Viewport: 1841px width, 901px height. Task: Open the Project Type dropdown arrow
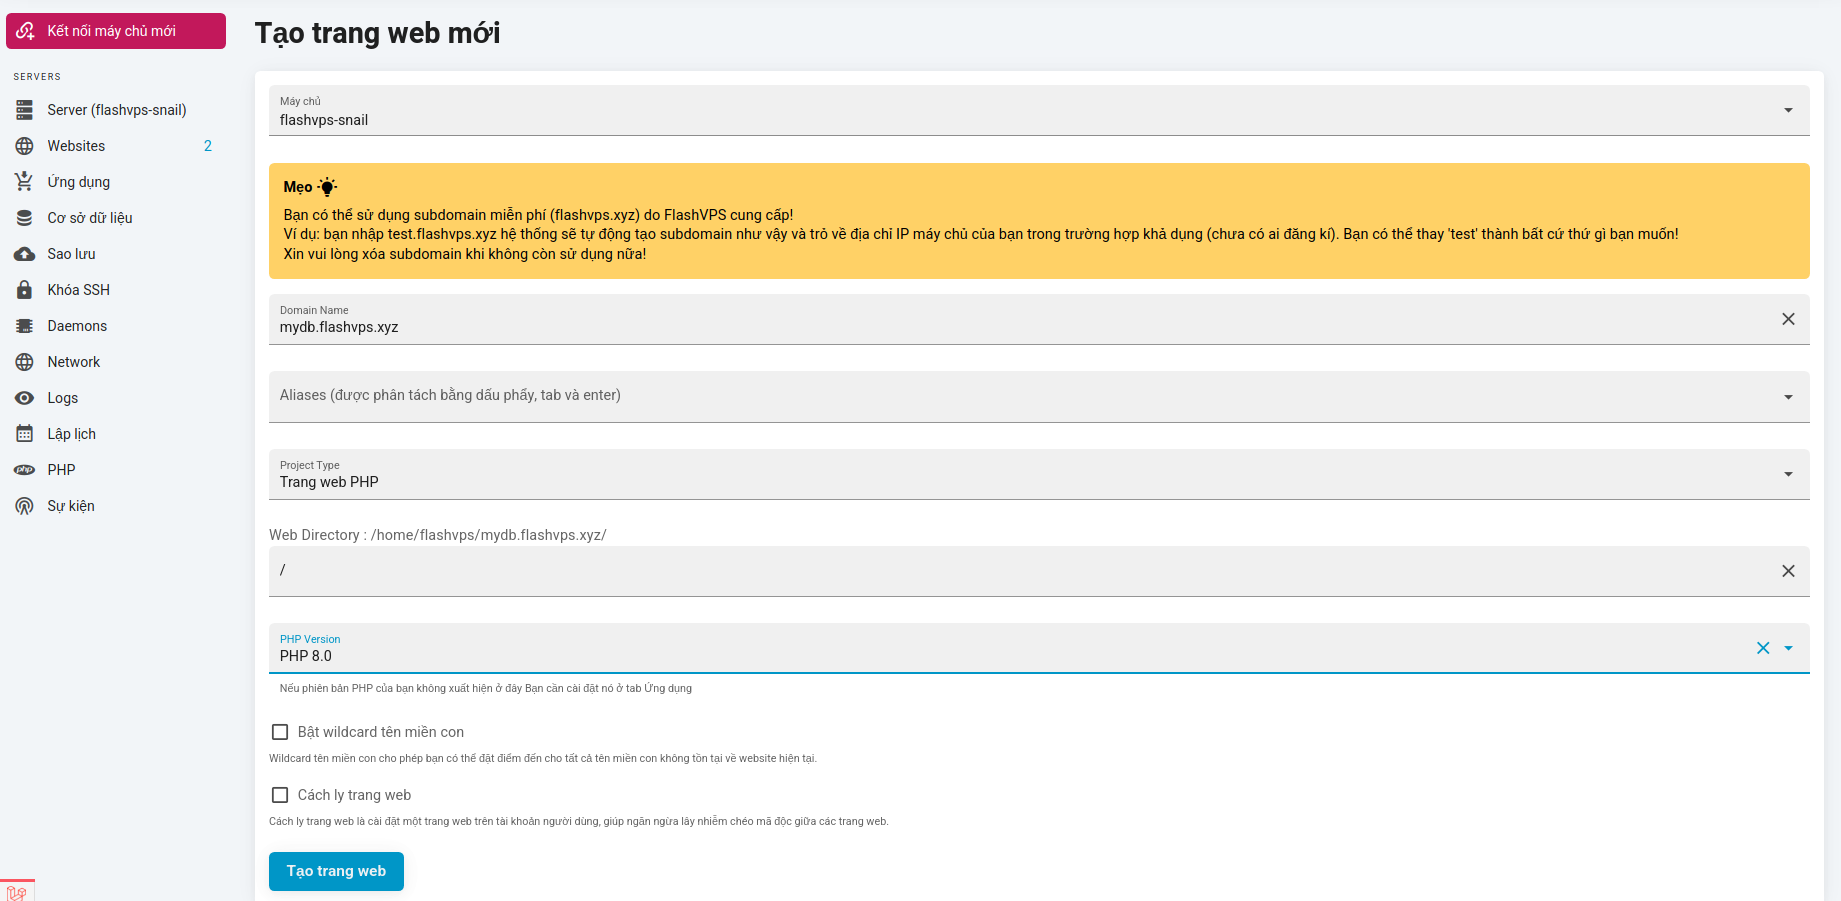coord(1788,474)
